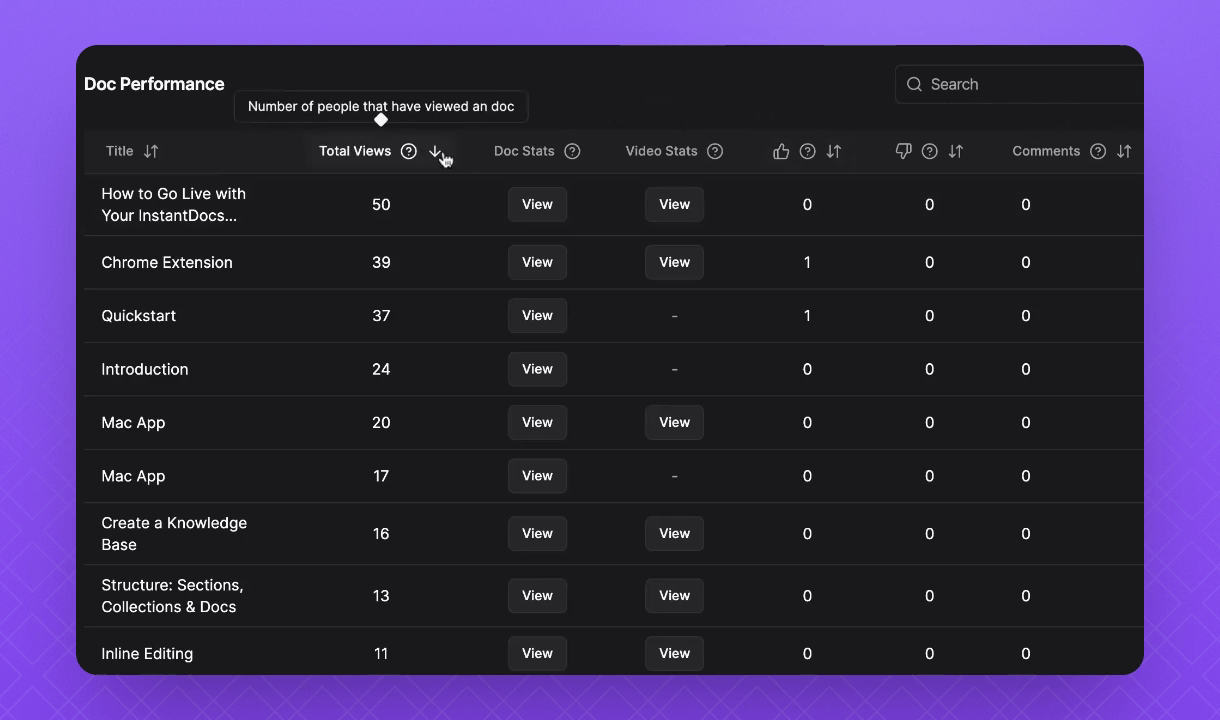Screen dimensions: 1220x720
Task: View Video Stats for Inline Editing
Action: (674, 653)
